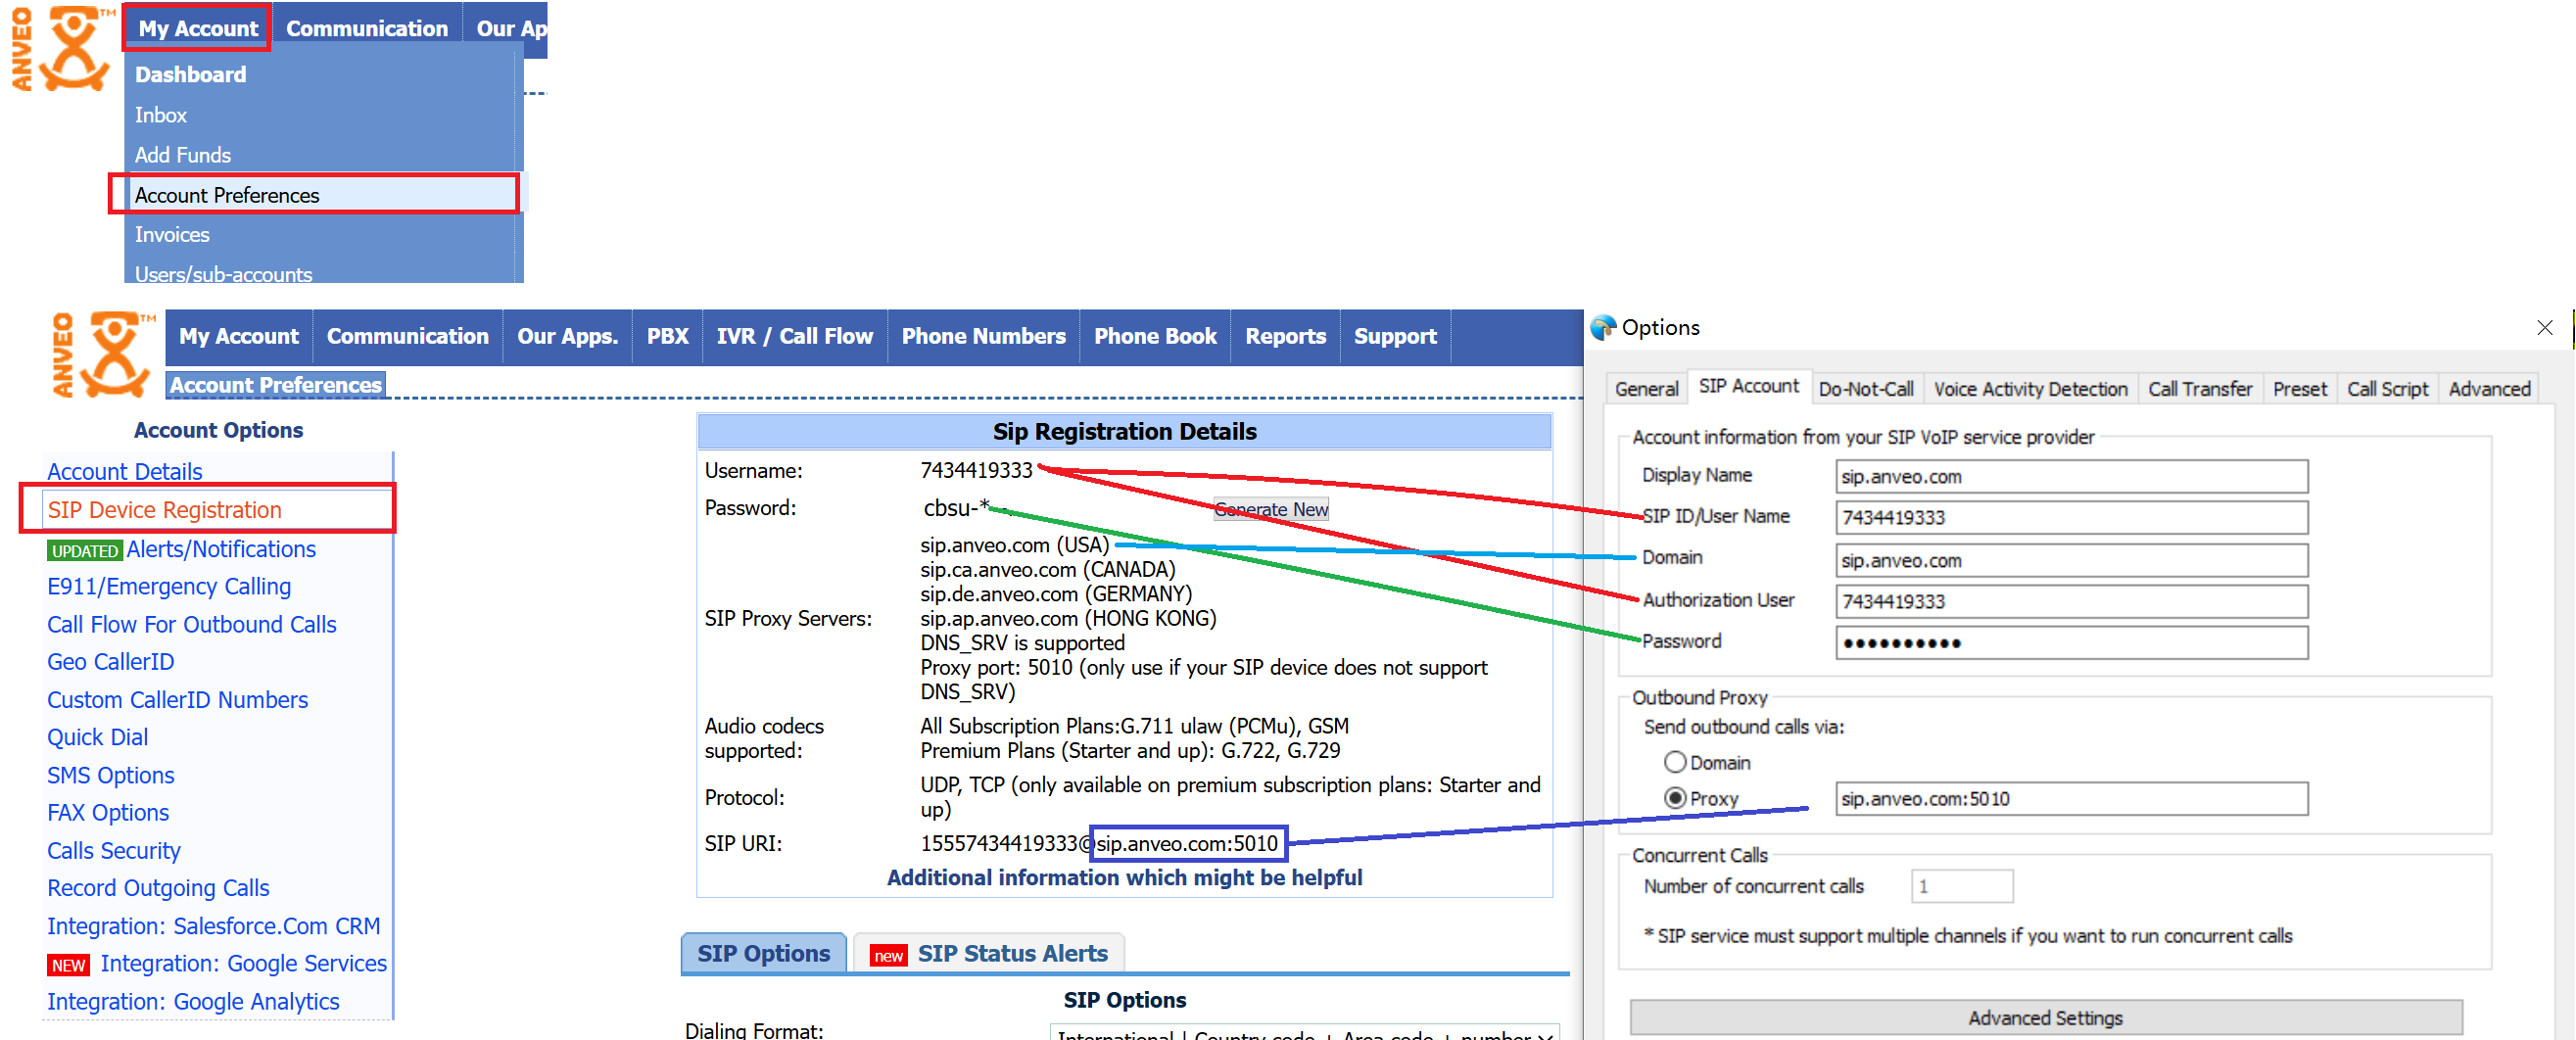The width and height of the screenshot is (2576, 1040).
Task: Click the Display Name input field
Action: tap(2071, 477)
